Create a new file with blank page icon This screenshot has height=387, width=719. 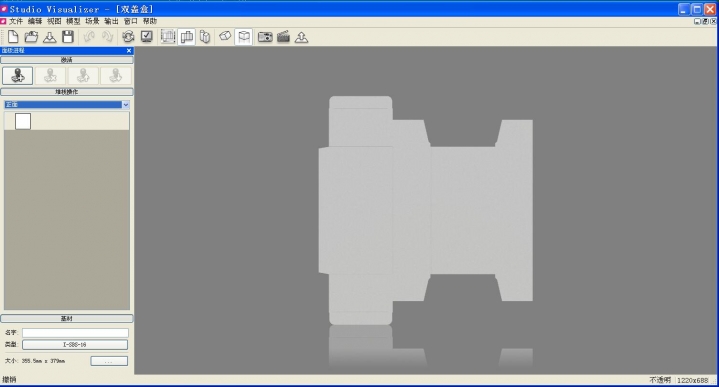13,37
